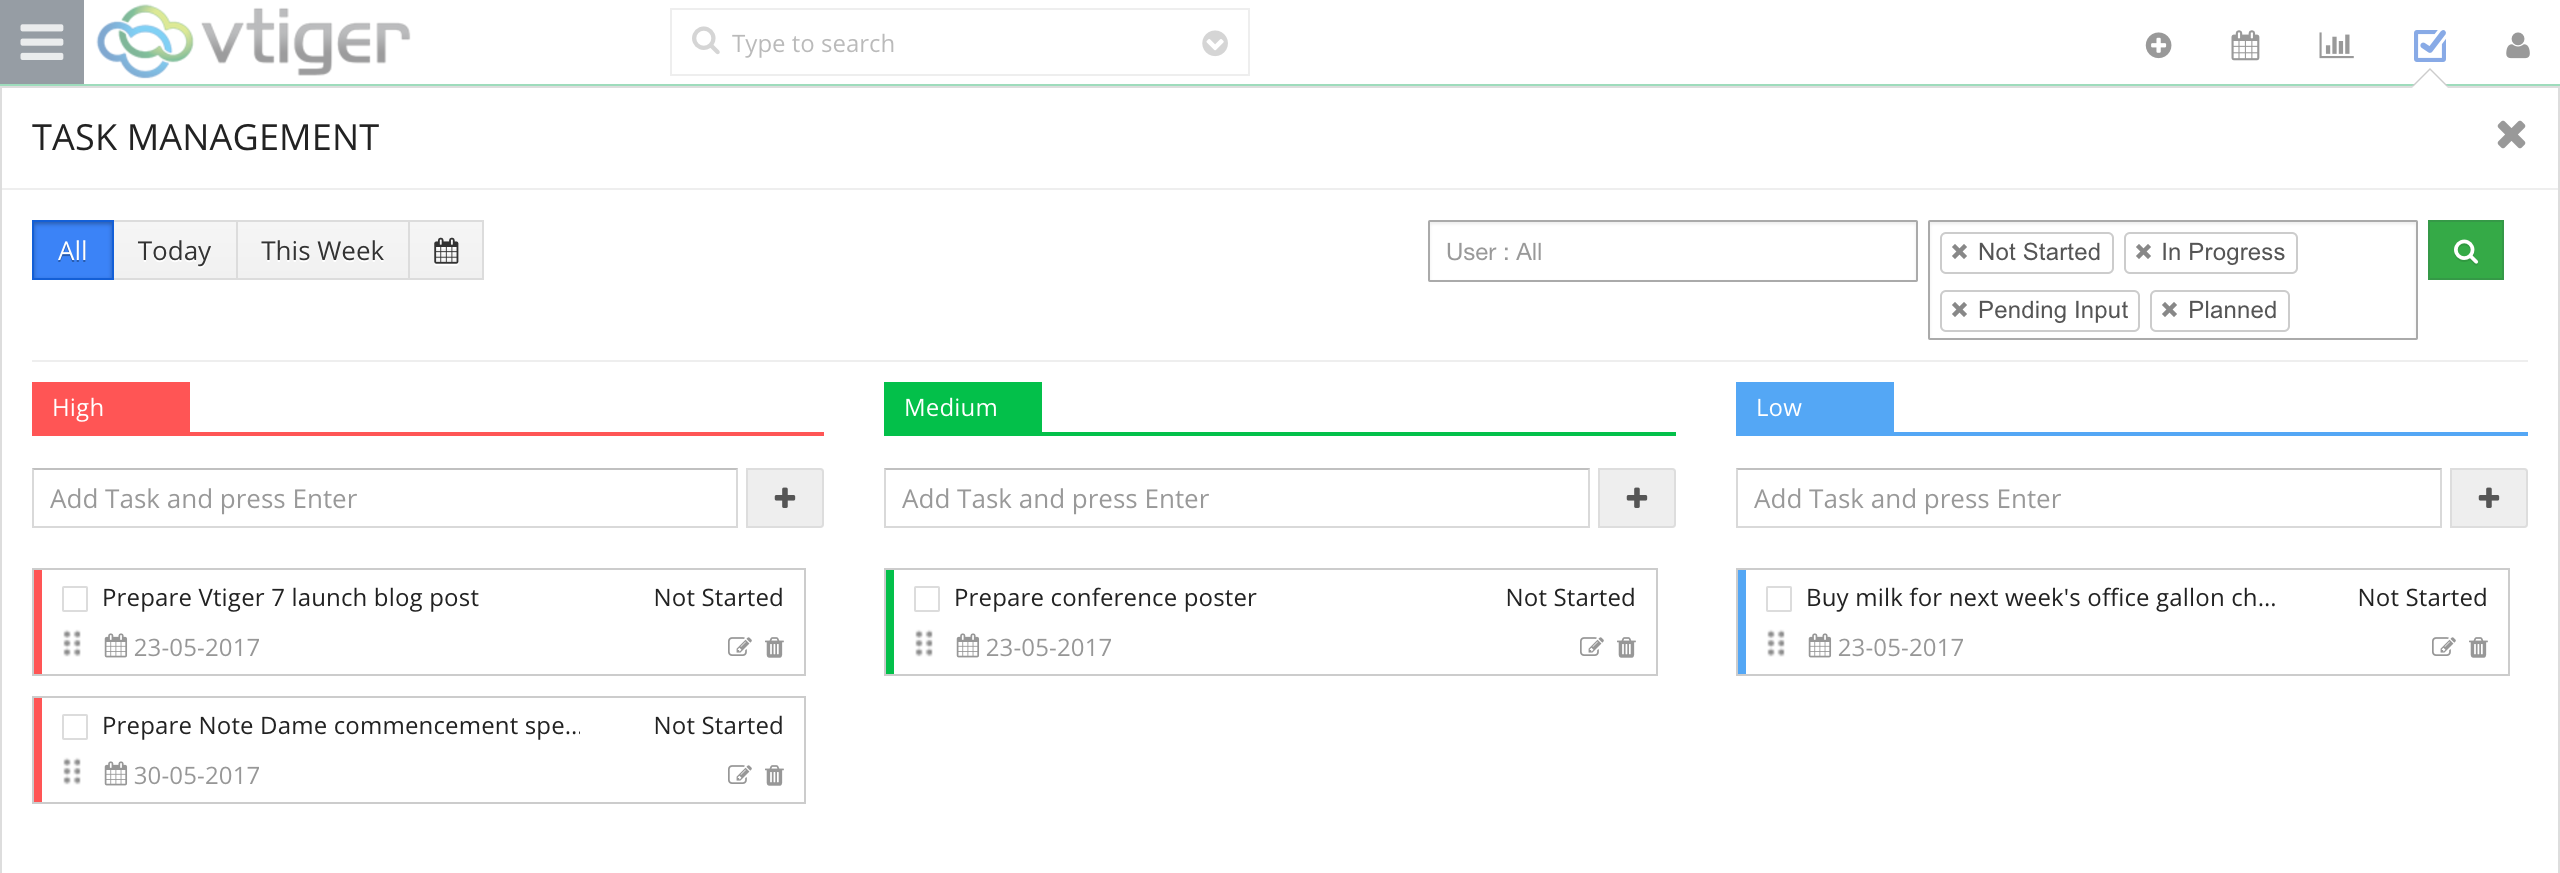Click the quick create plus icon
Viewport: 2560px width, 873px height.
(2158, 45)
